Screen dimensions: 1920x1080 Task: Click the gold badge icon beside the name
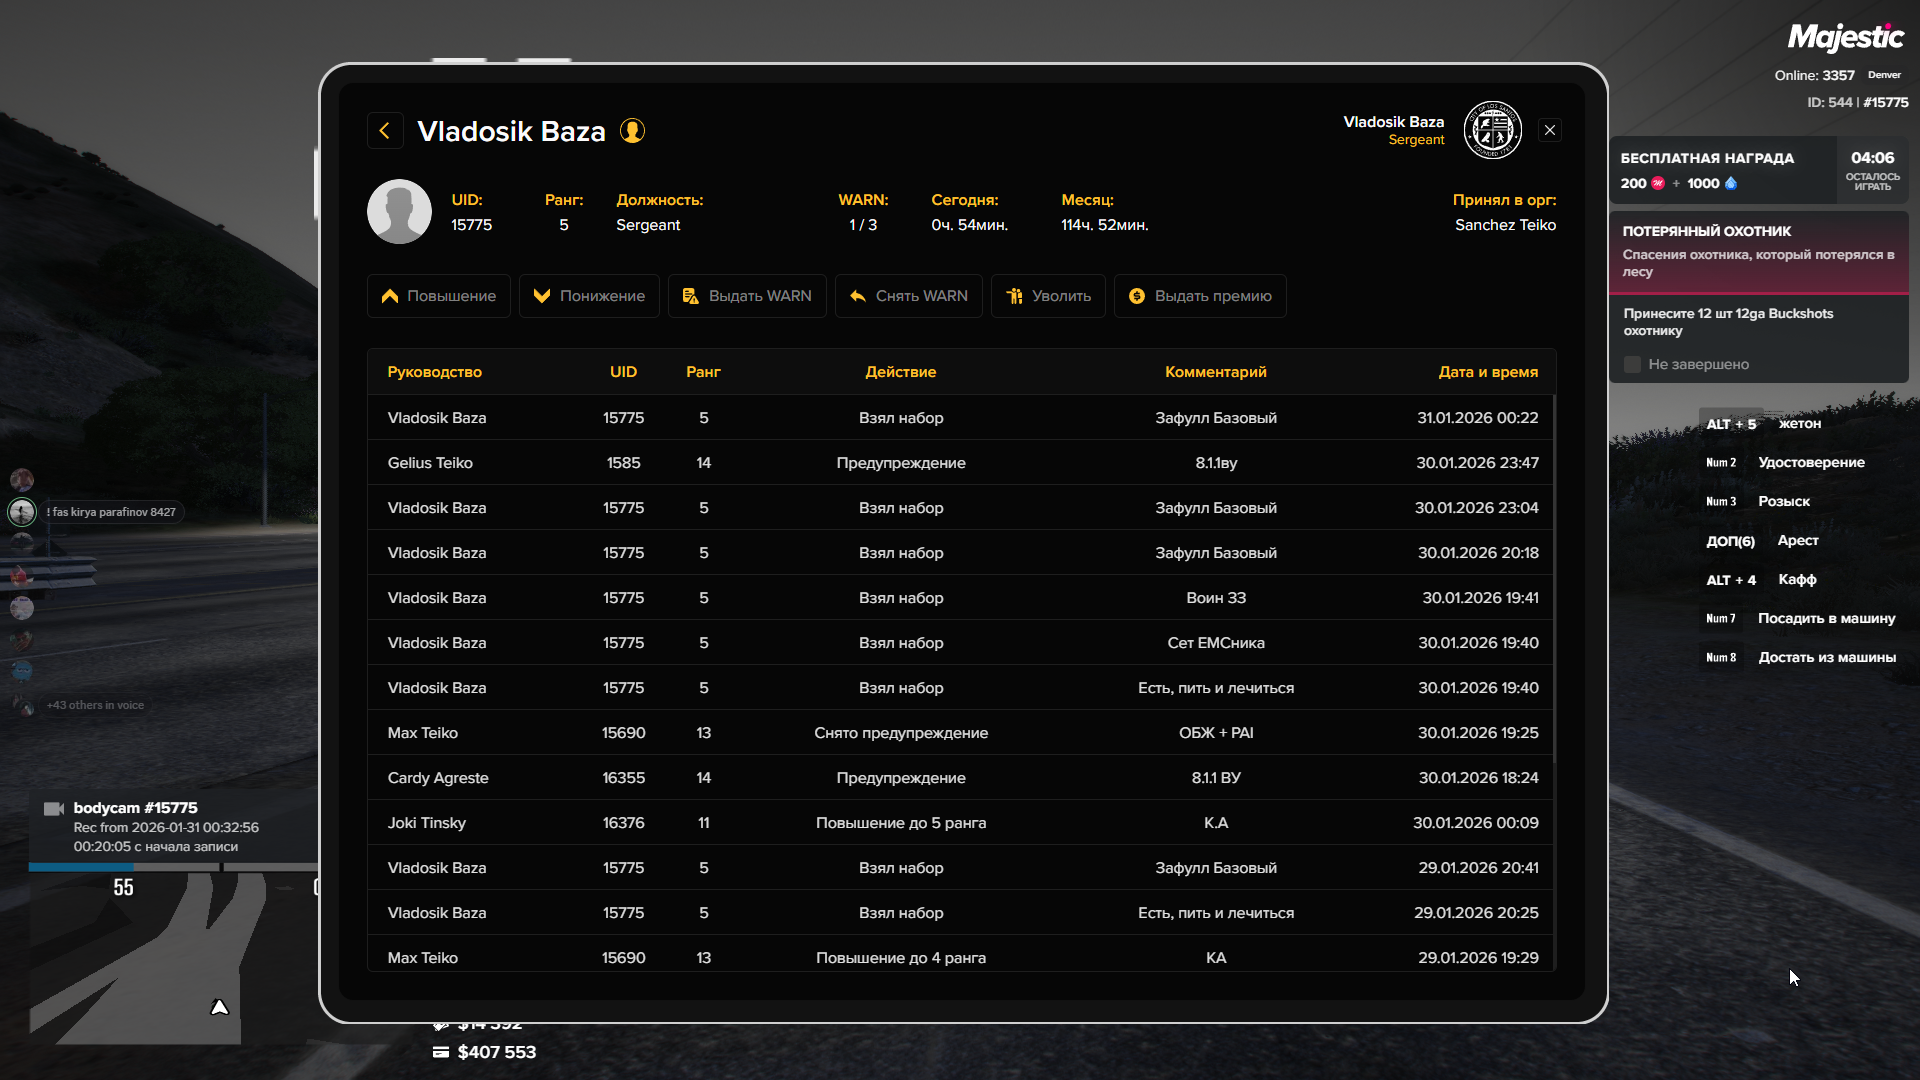click(632, 131)
